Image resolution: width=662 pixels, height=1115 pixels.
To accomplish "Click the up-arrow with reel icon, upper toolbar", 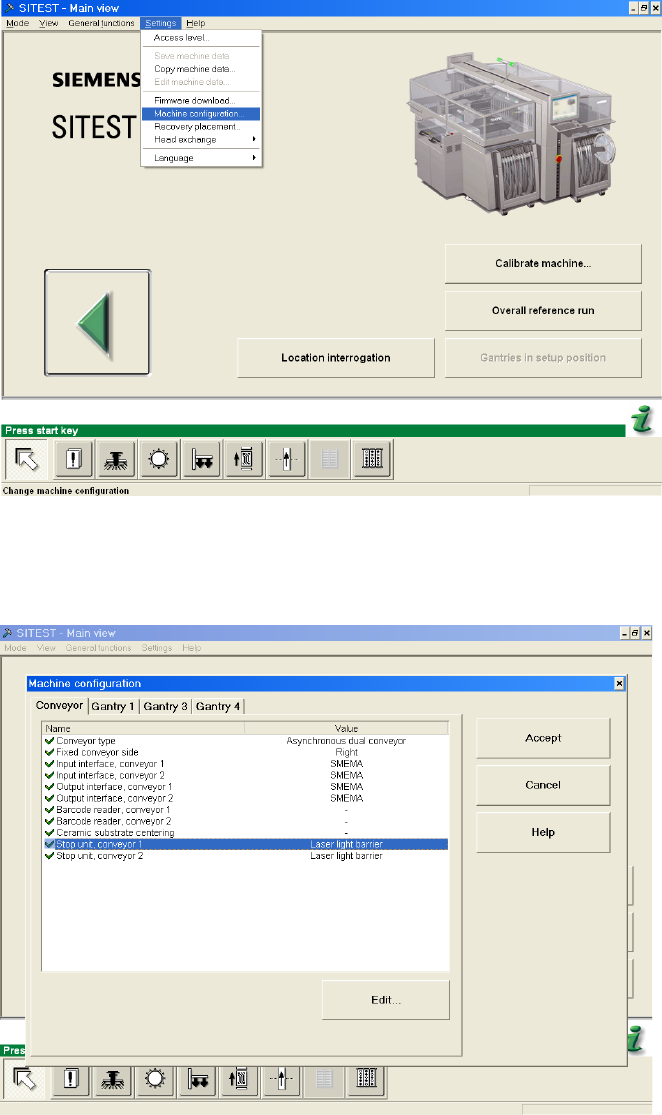I will [x=244, y=459].
